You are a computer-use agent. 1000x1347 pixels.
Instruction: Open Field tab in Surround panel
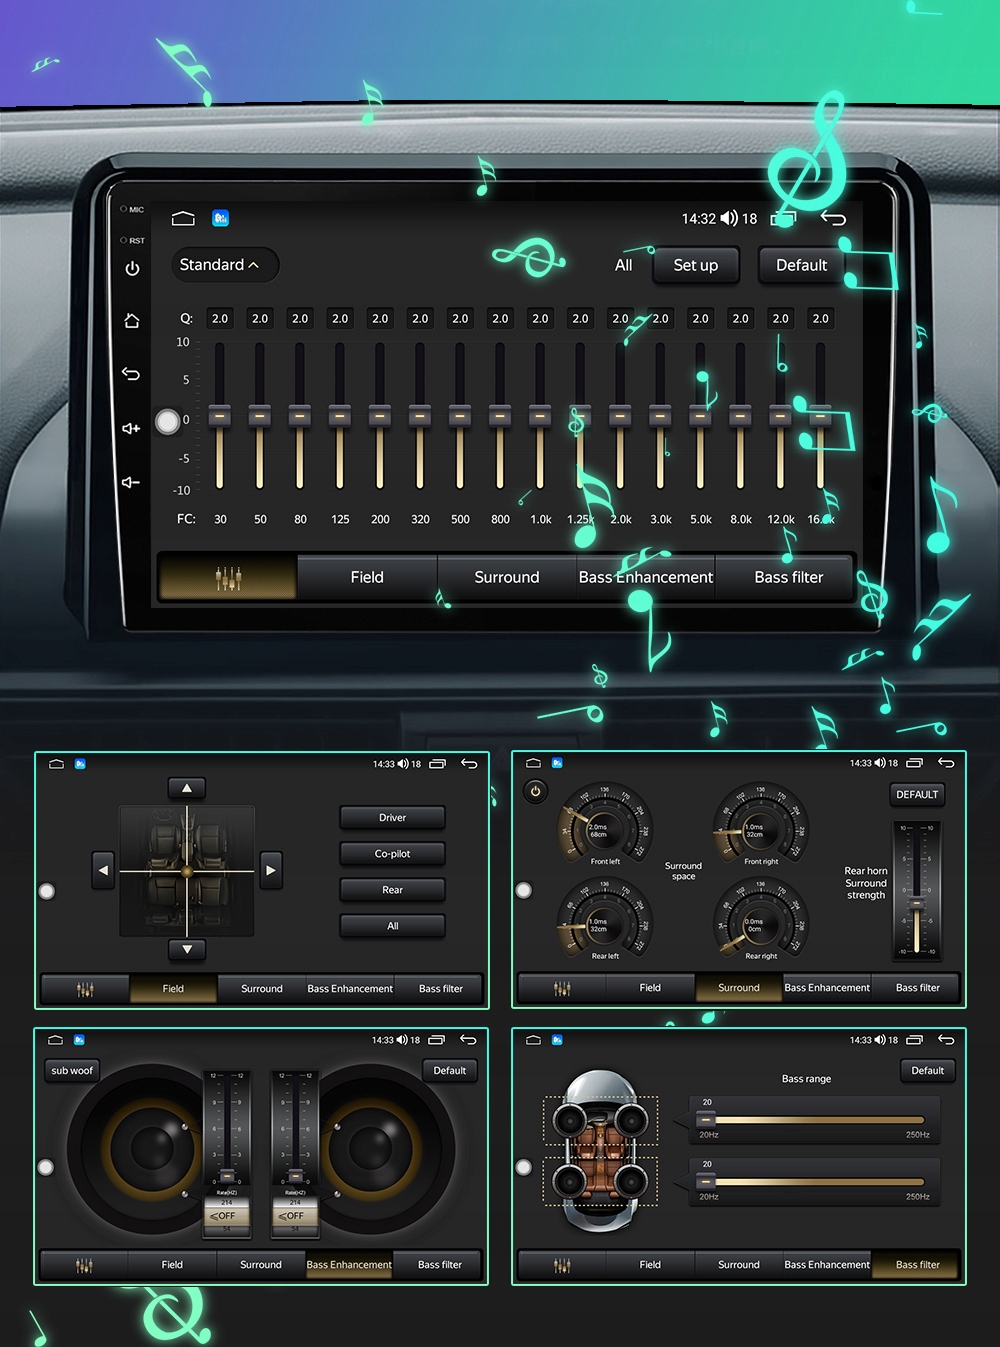(x=650, y=988)
